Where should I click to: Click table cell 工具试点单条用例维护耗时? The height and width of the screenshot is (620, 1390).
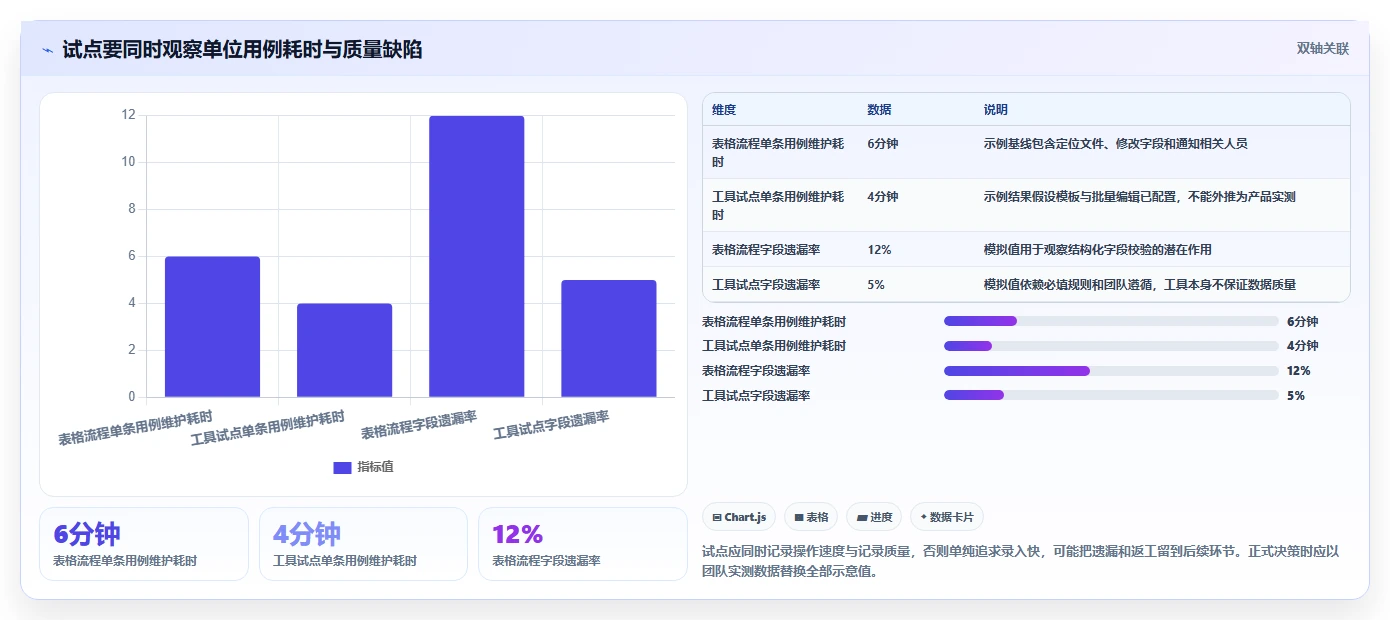coord(778,205)
